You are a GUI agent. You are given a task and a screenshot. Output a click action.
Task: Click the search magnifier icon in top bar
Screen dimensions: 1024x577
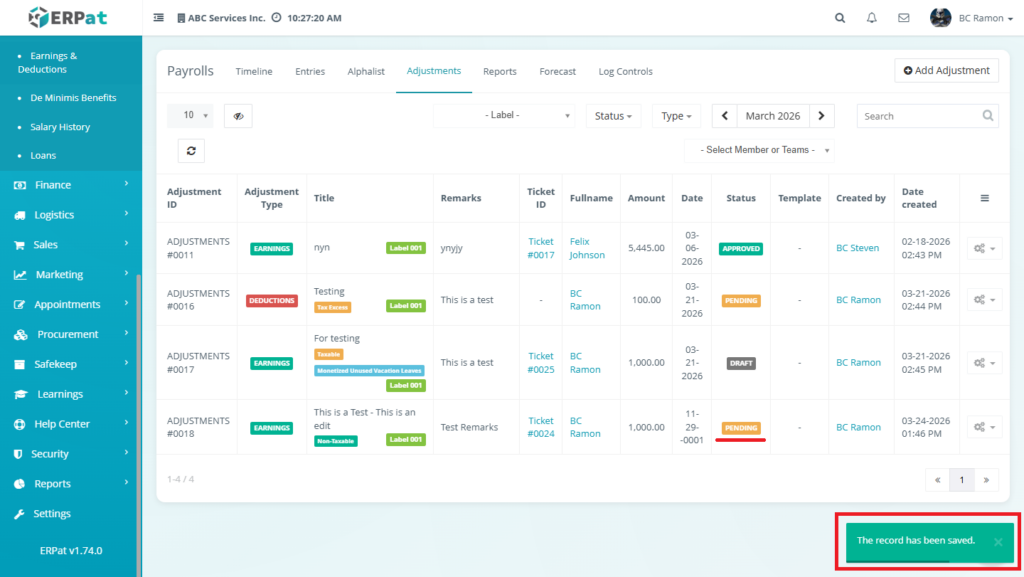(x=840, y=18)
